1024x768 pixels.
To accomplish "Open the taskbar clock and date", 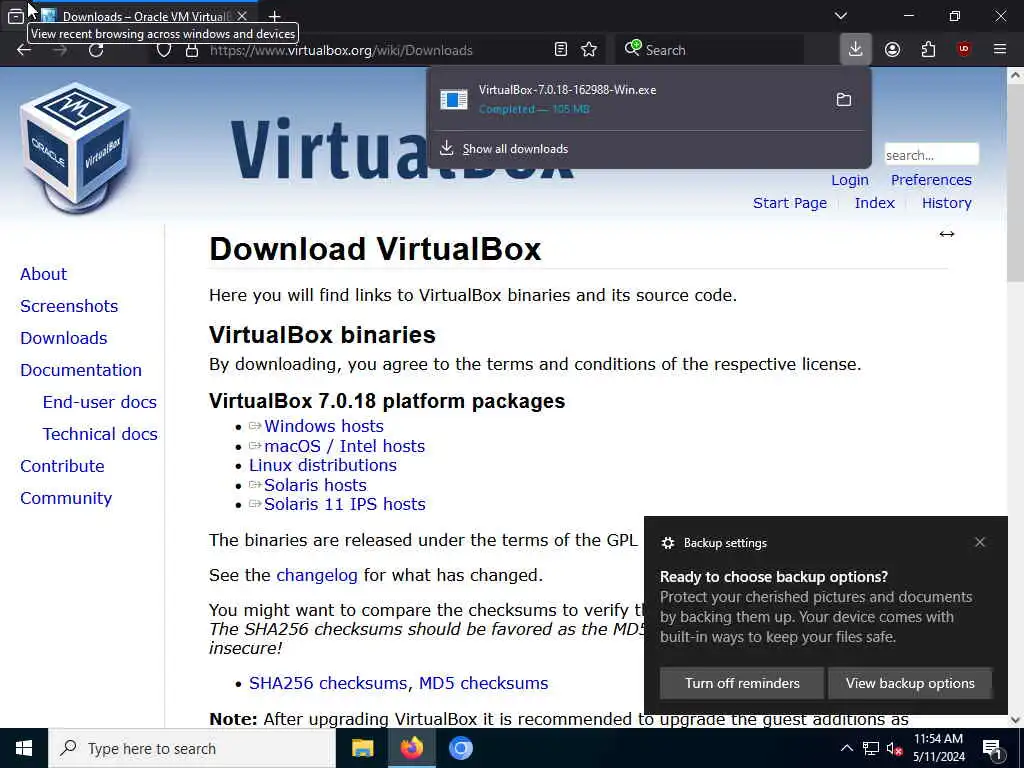I will (x=938, y=748).
